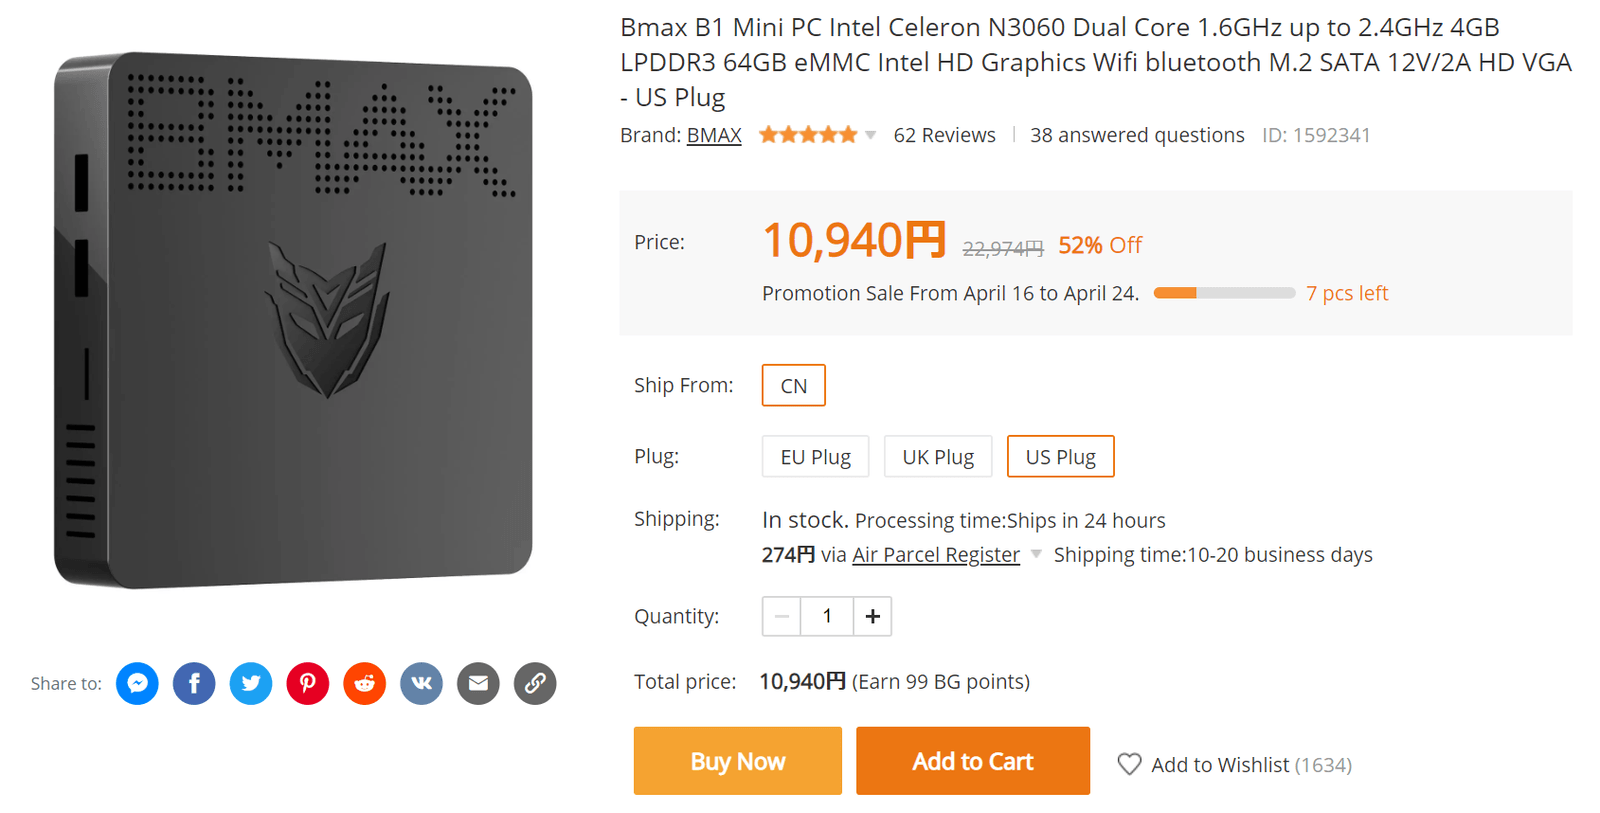The image size is (1600, 813).
Task: Choose CN ship-from option
Action: 793,386
